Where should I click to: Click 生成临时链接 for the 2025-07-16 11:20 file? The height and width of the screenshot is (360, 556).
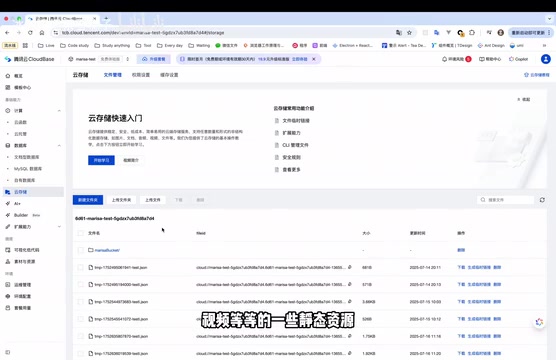click(479, 353)
